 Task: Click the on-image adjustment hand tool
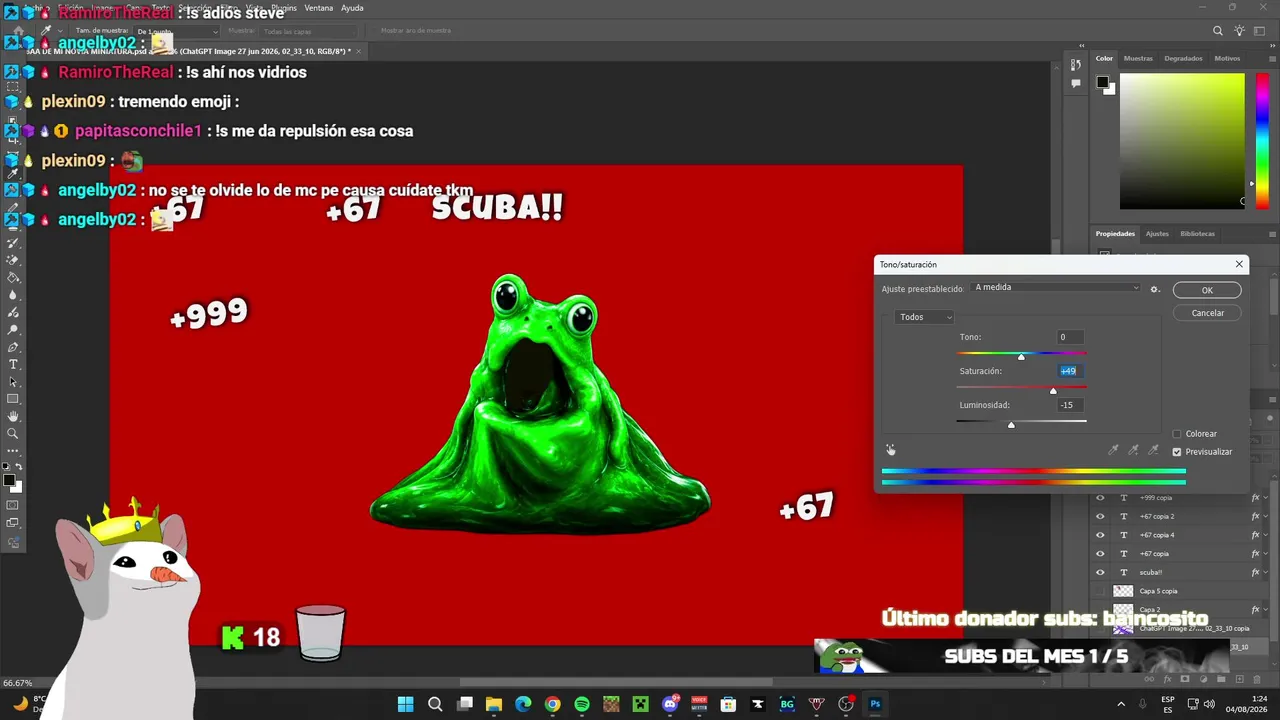(891, 450)
